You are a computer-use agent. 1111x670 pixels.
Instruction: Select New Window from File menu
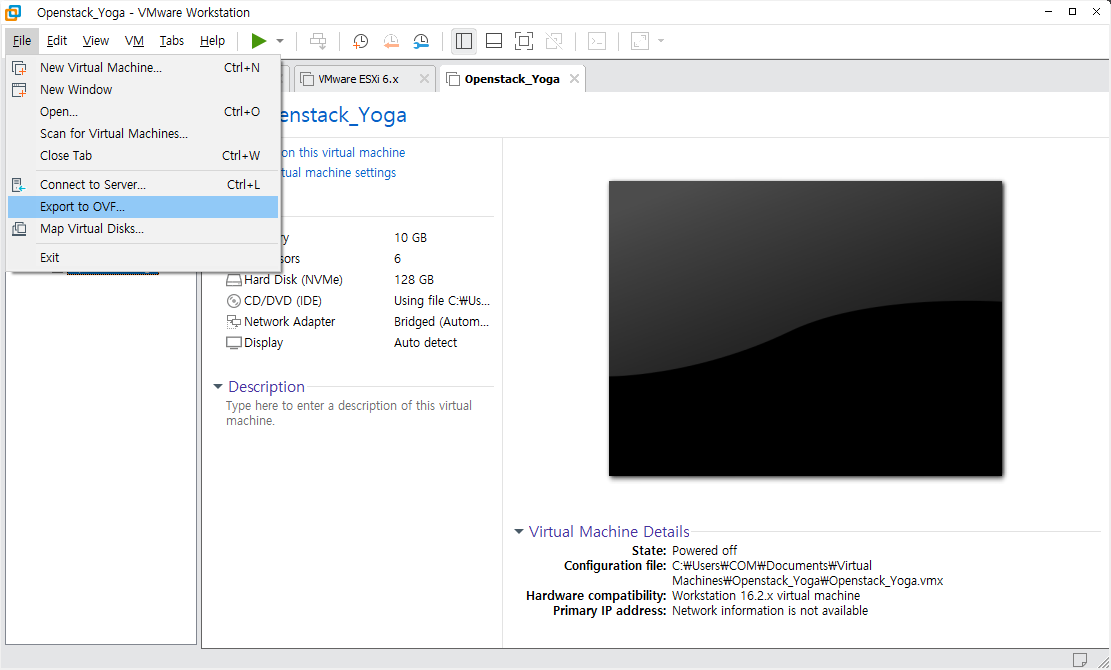(x=142, y=90)
